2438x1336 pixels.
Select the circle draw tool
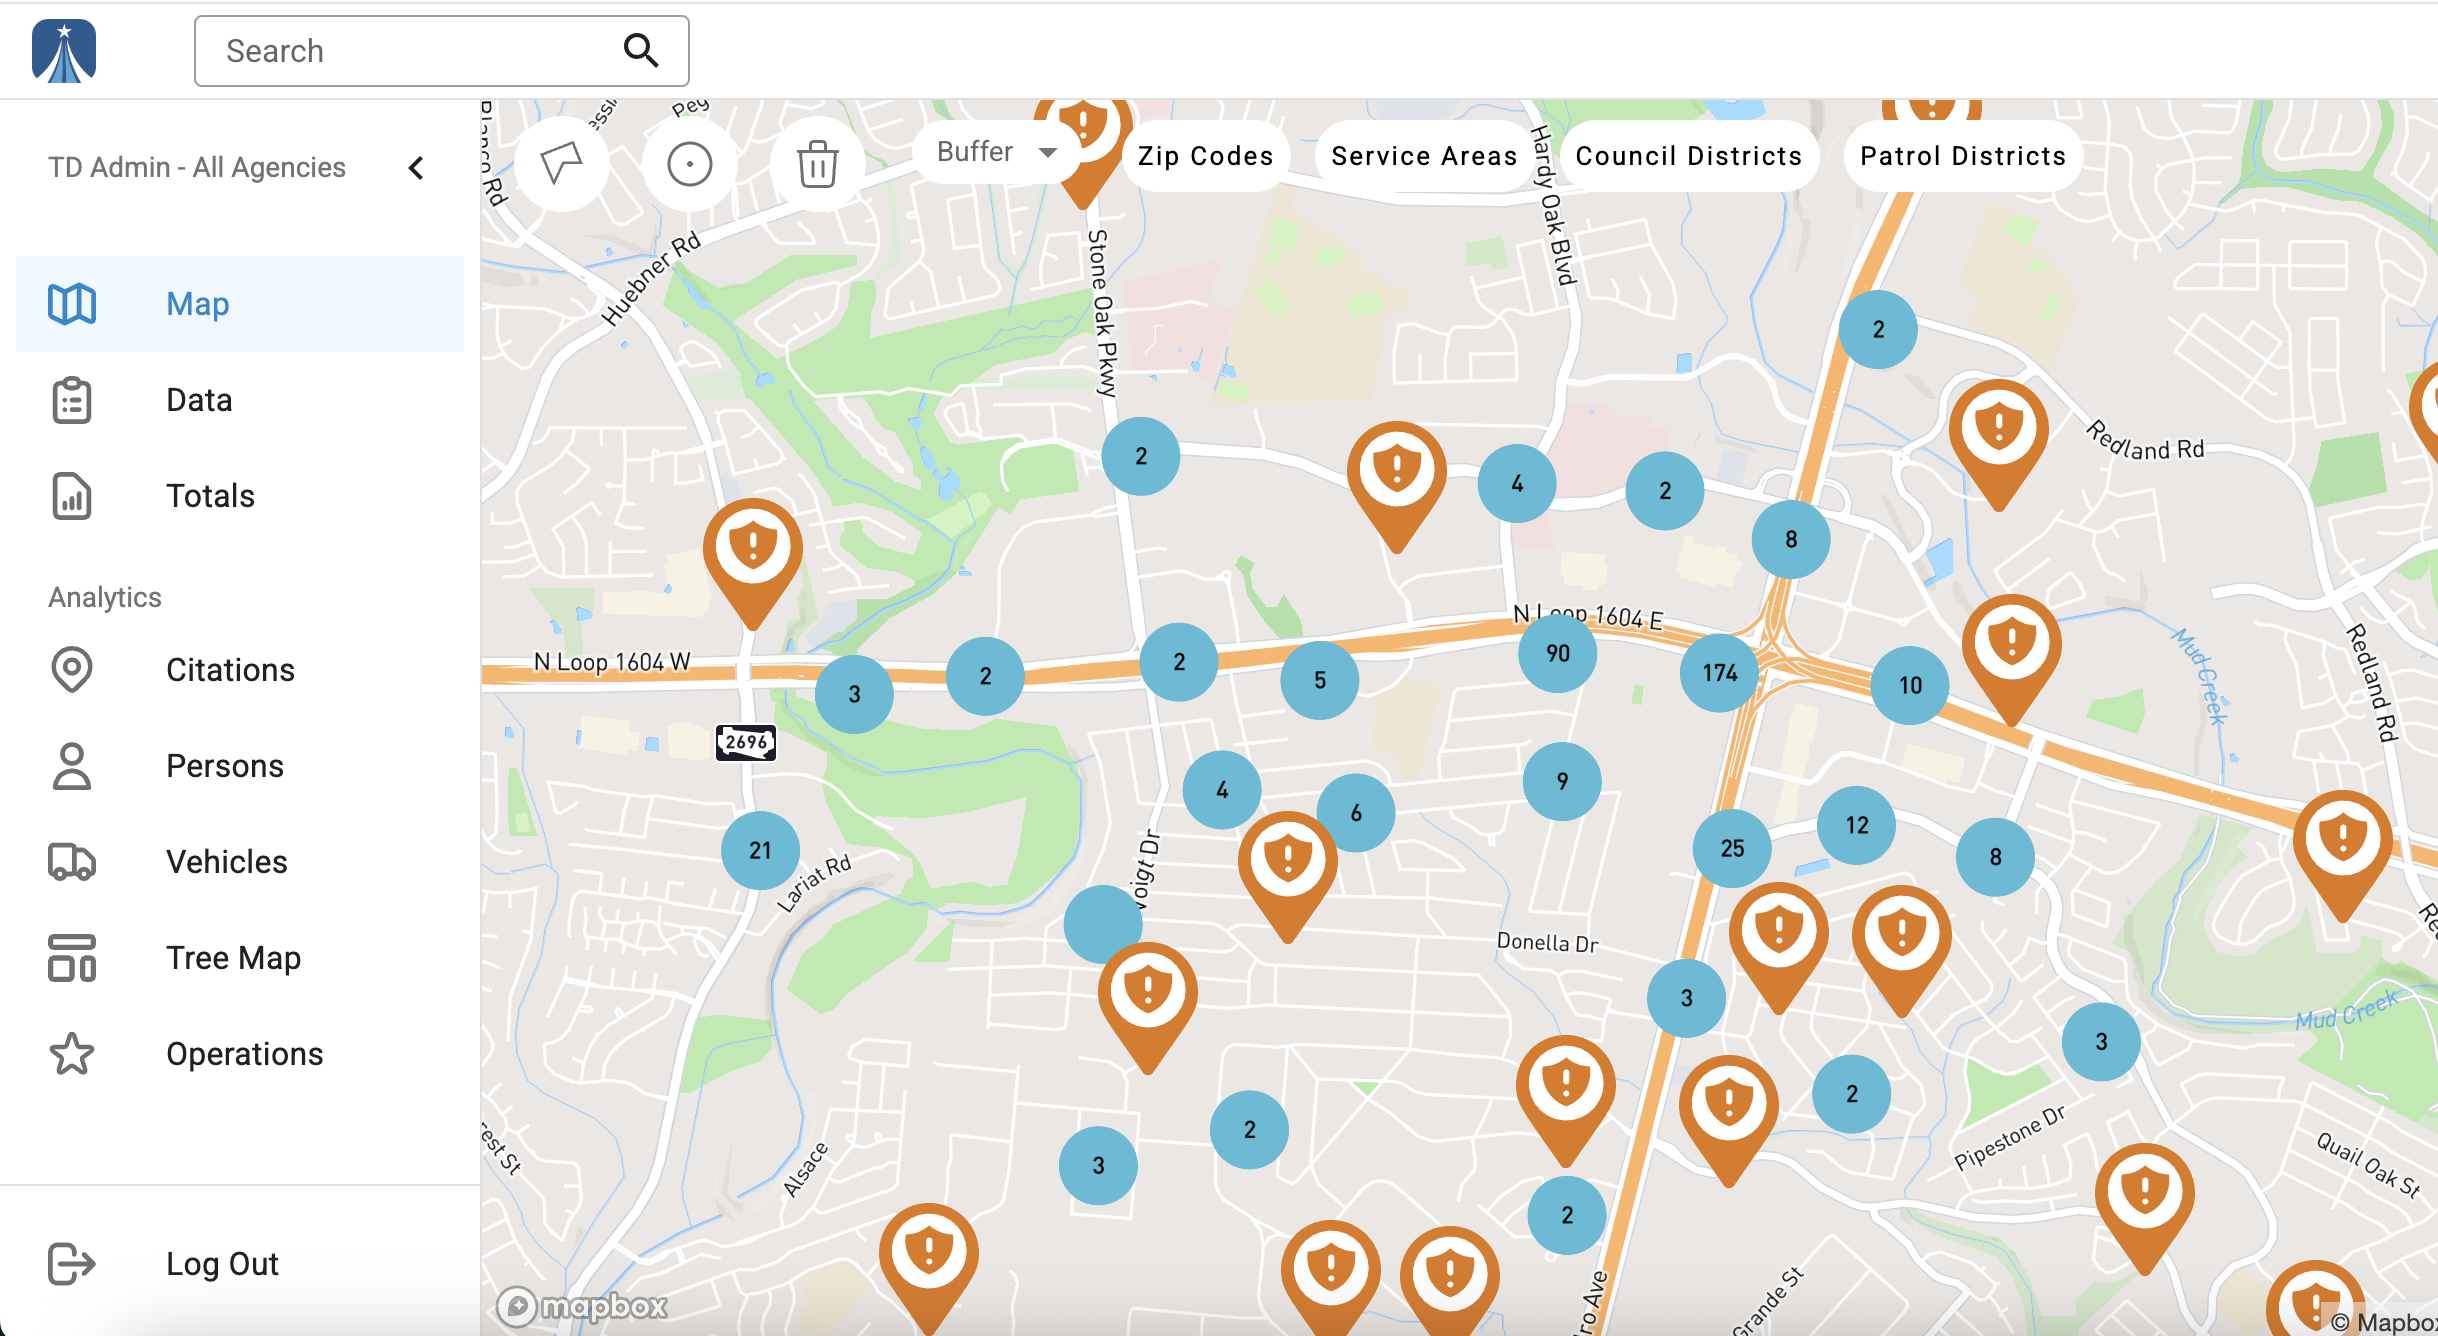(x=690, y=163)
